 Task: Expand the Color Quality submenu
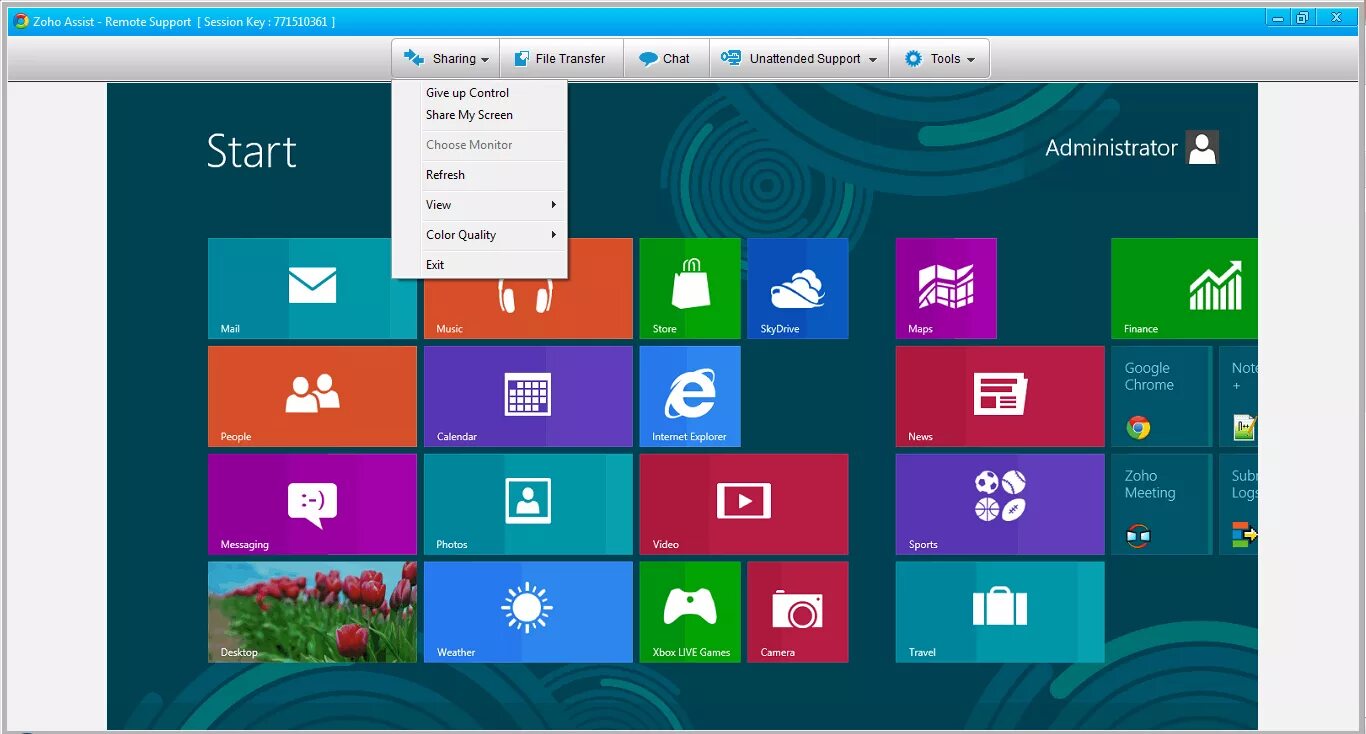pyautogui.click(x=480, y=235)
